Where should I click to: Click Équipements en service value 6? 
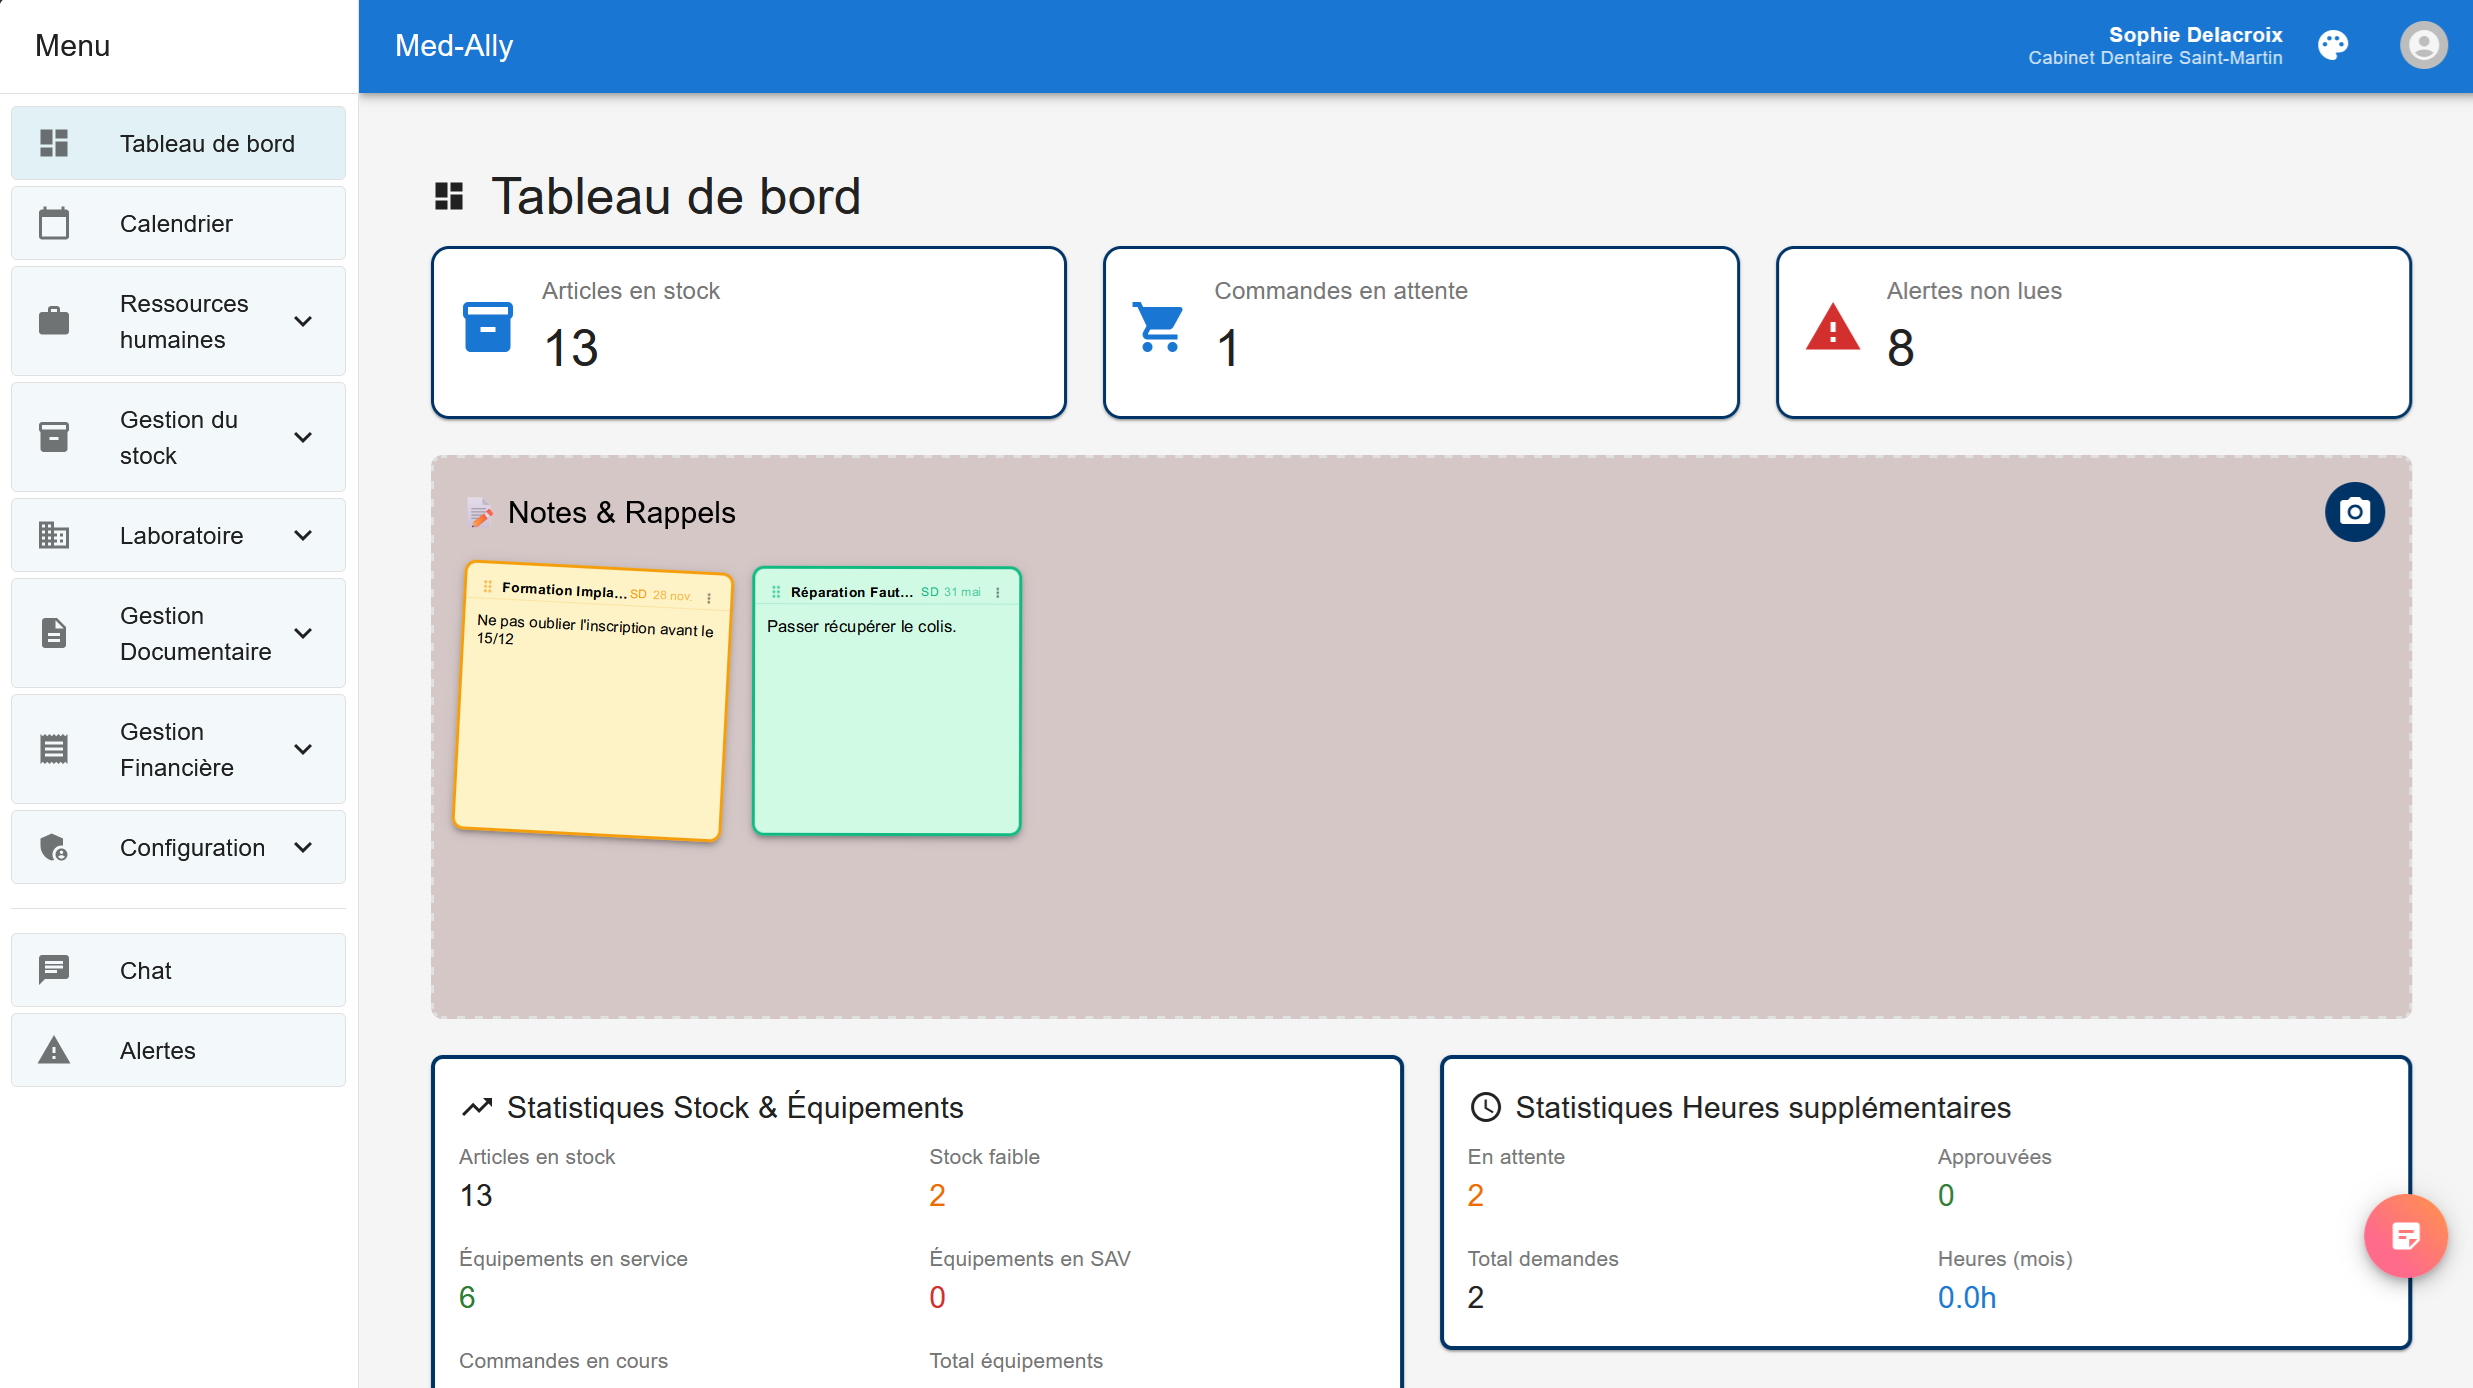pyautogui.click(x=466, y=1297)
